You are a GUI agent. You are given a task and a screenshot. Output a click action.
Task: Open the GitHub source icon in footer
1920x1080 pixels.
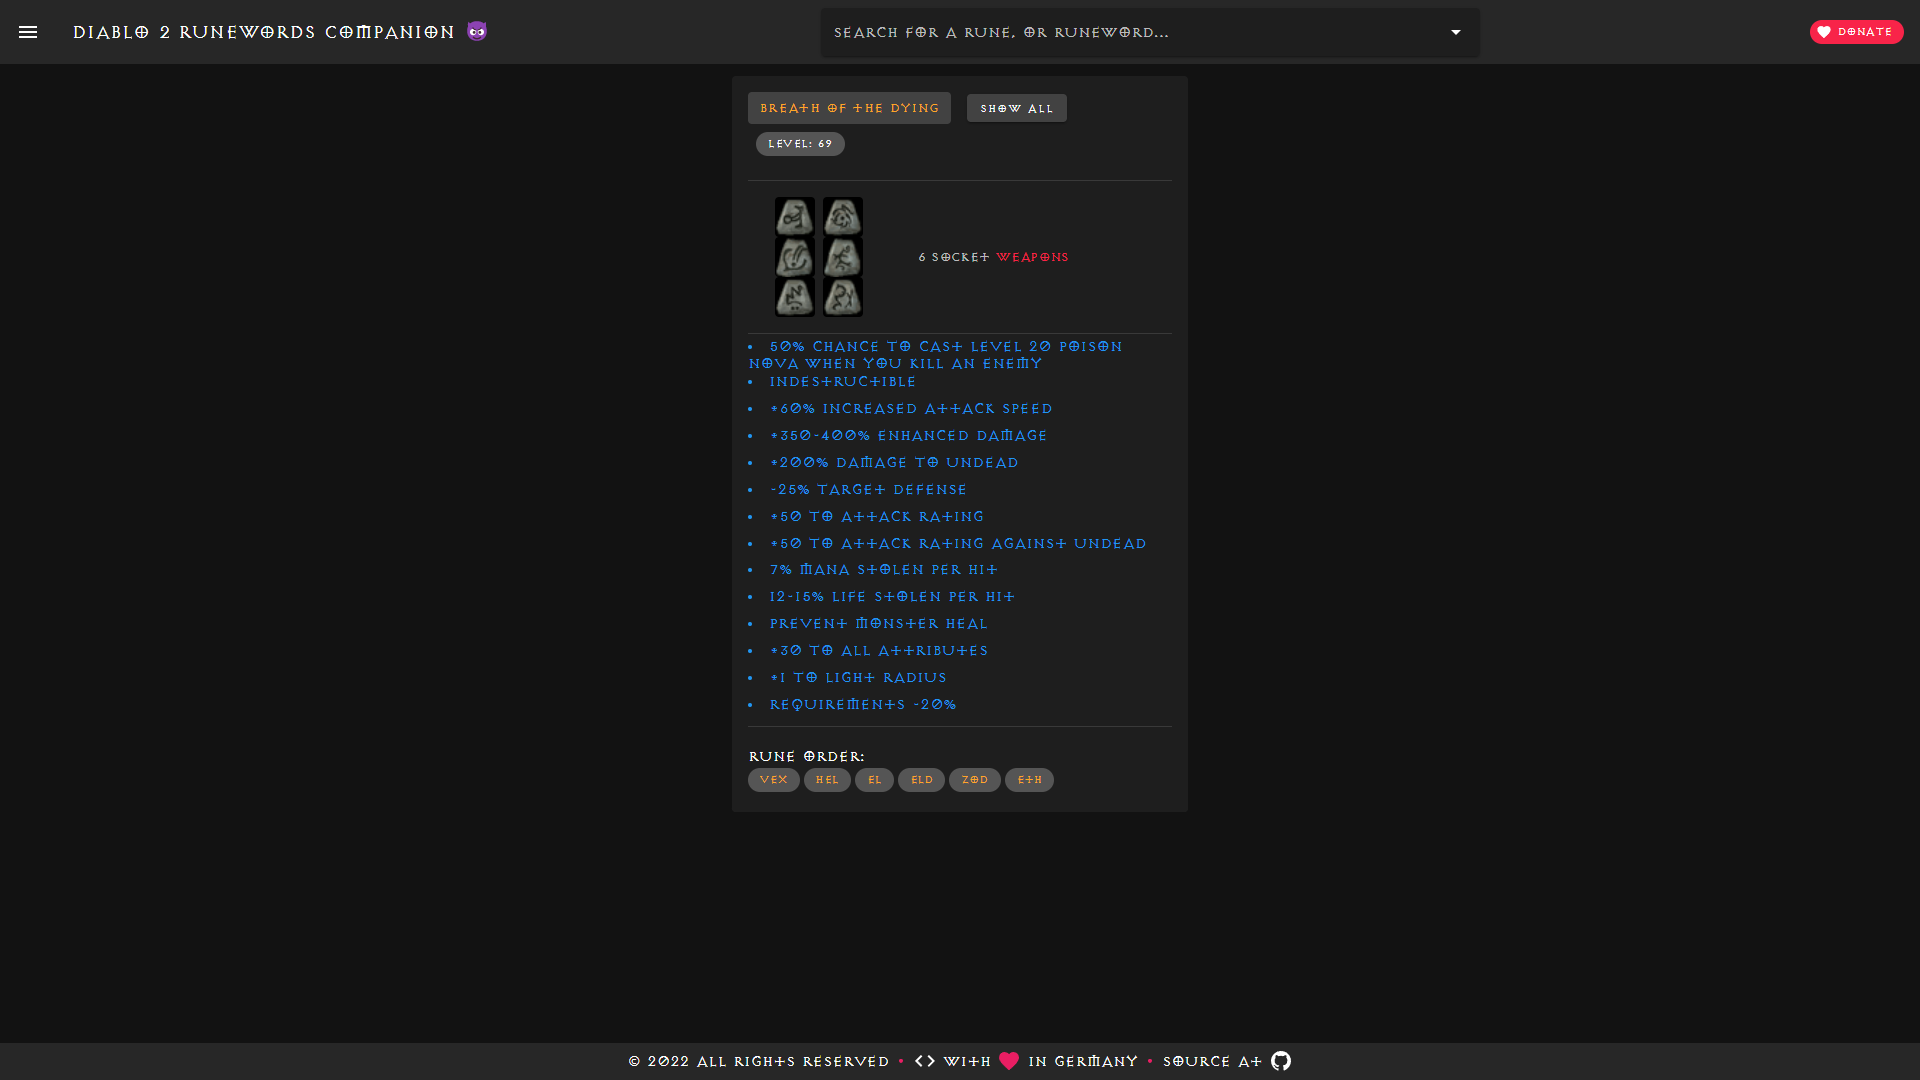pyautogui.click(x=1281, y=1061)
